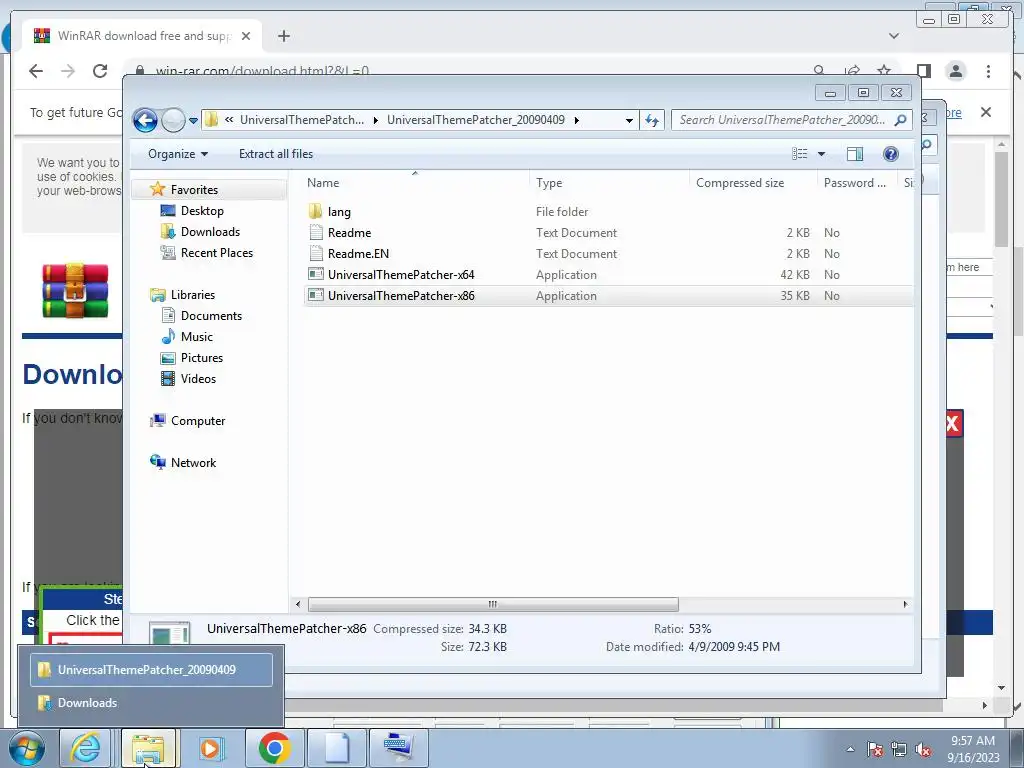Click Extract all files
The width and height of the screenshot is (1024, 768).
[276, 154]
